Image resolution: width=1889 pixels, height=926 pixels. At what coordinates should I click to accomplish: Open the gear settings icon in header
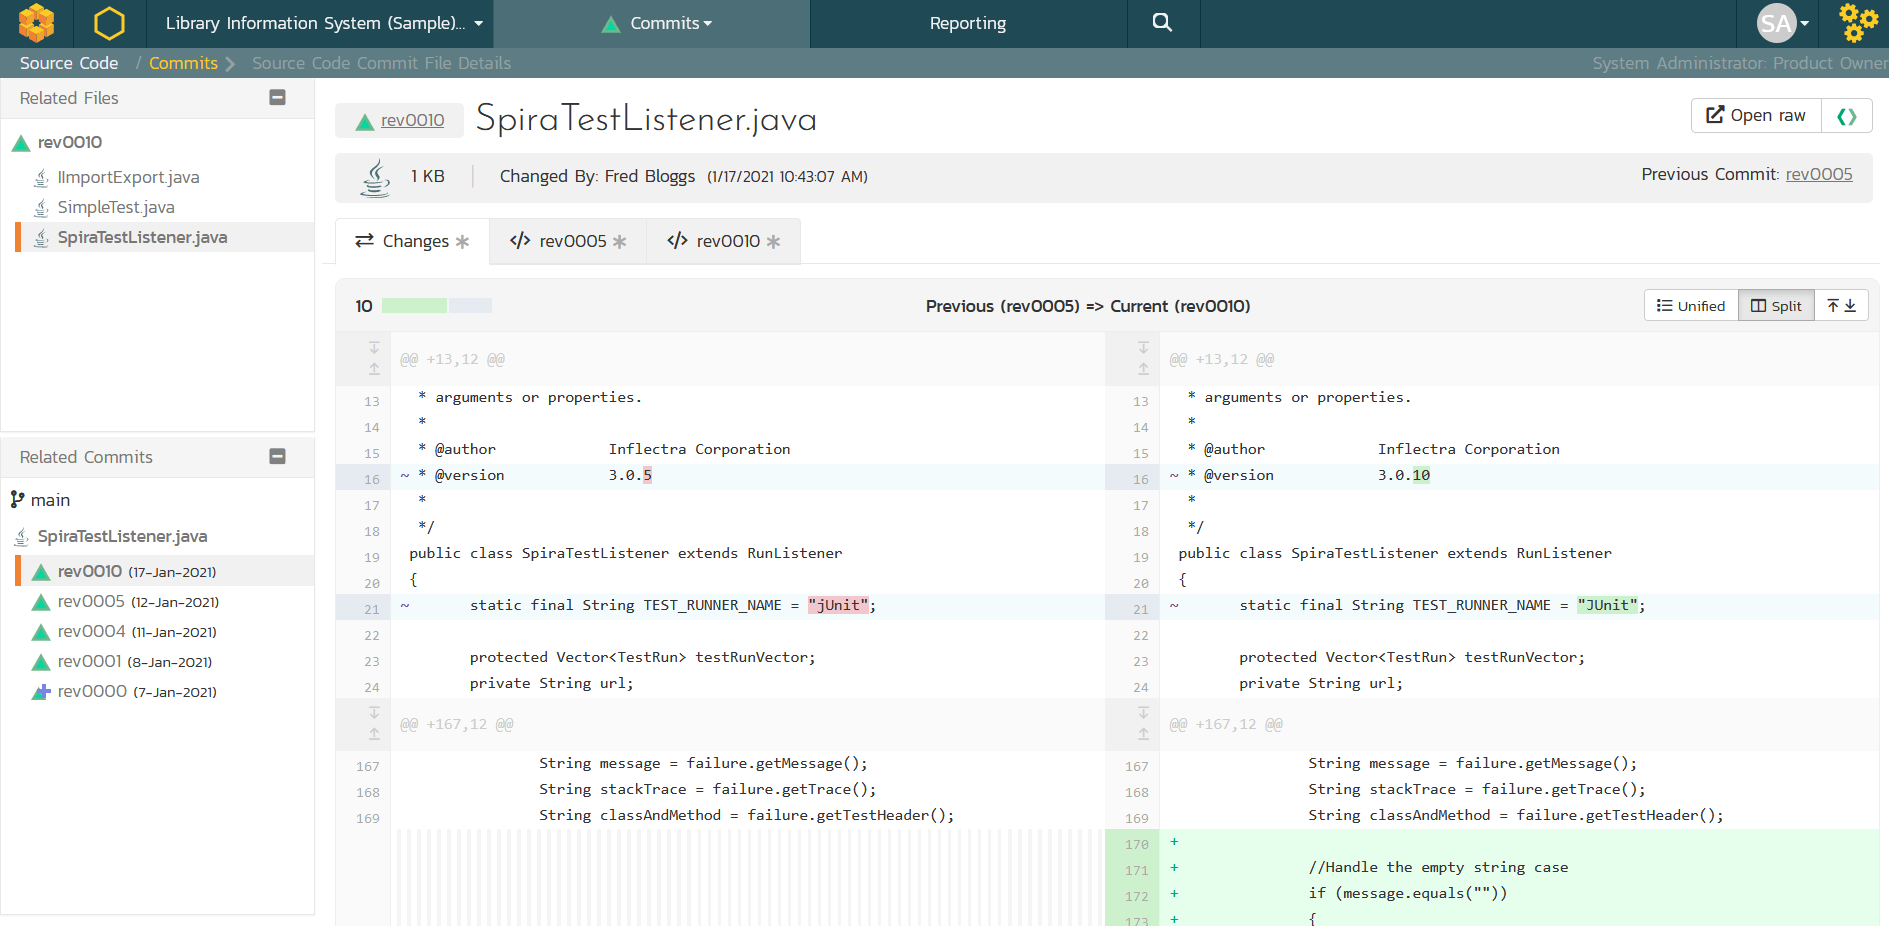pyautogui.click(x=1858, y=23)
